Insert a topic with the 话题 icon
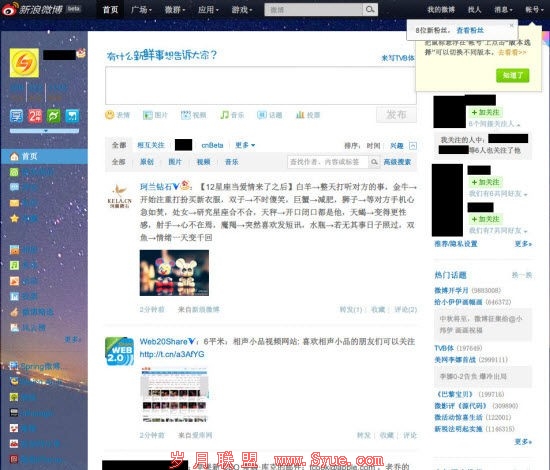The width and height of the screenshot is (550, 470). [262, 115]
